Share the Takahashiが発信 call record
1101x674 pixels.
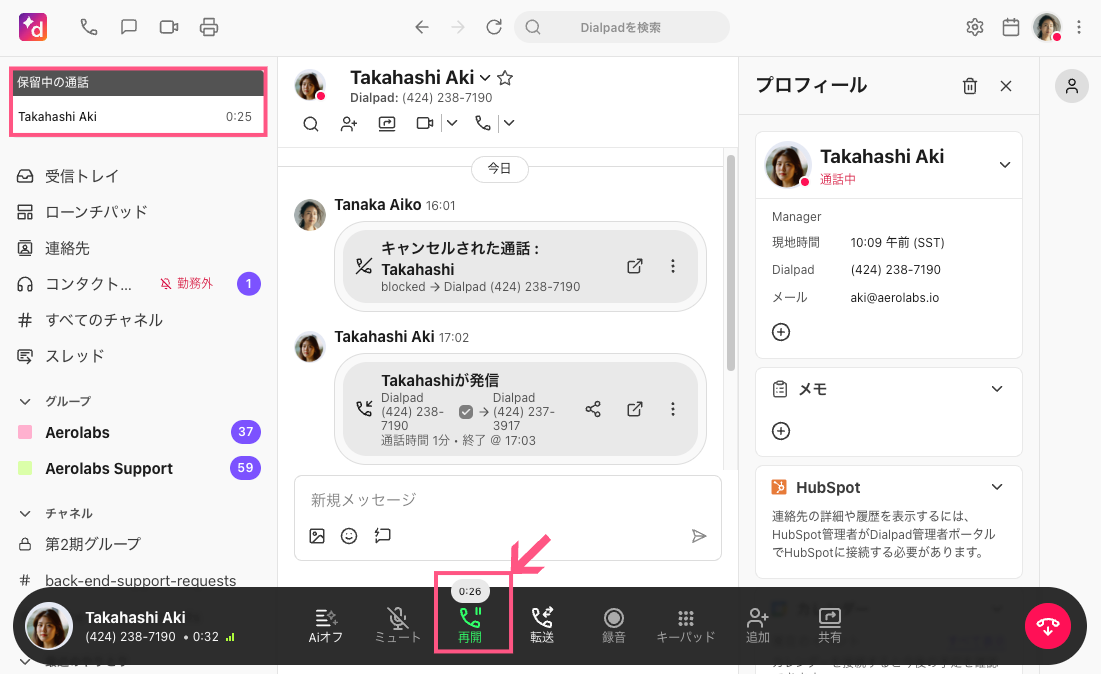(593, 409)
